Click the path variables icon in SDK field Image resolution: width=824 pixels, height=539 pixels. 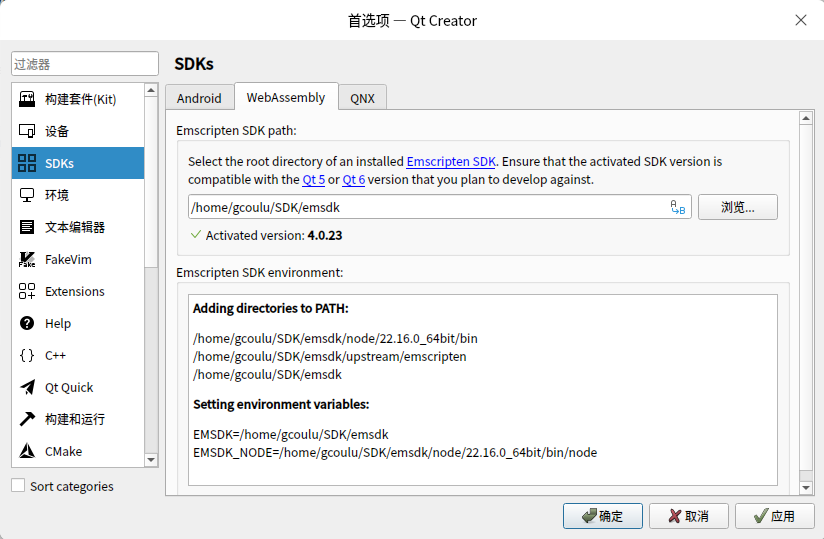coord(678,208)
